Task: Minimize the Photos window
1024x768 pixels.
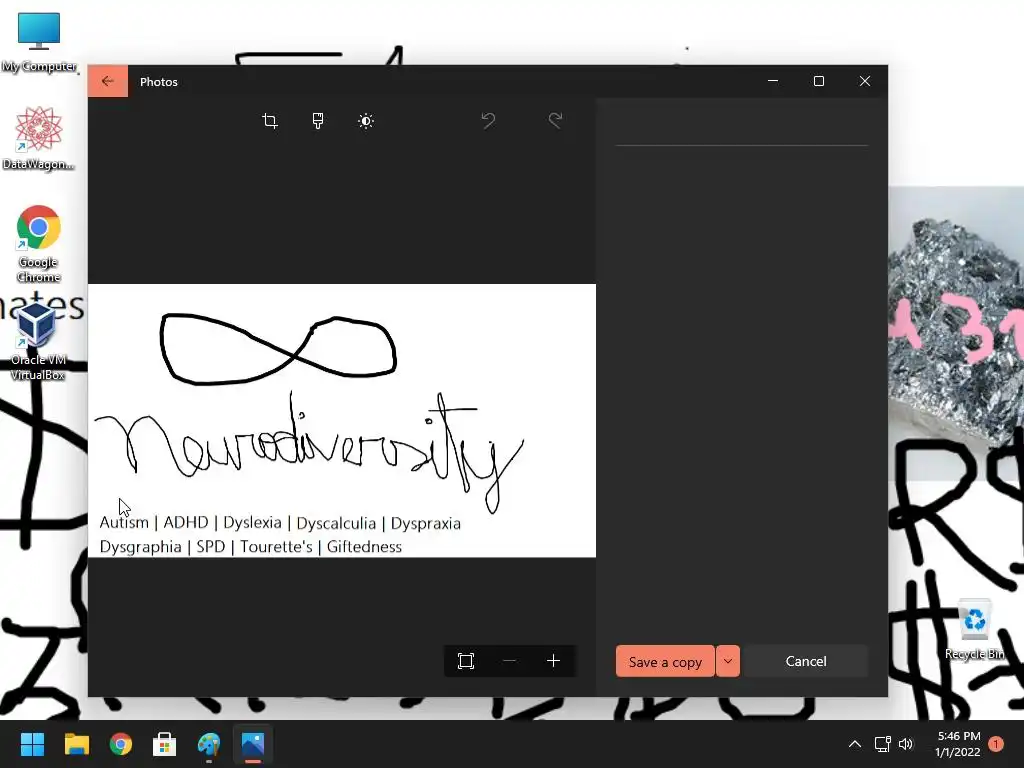Action: click(773, 81)
